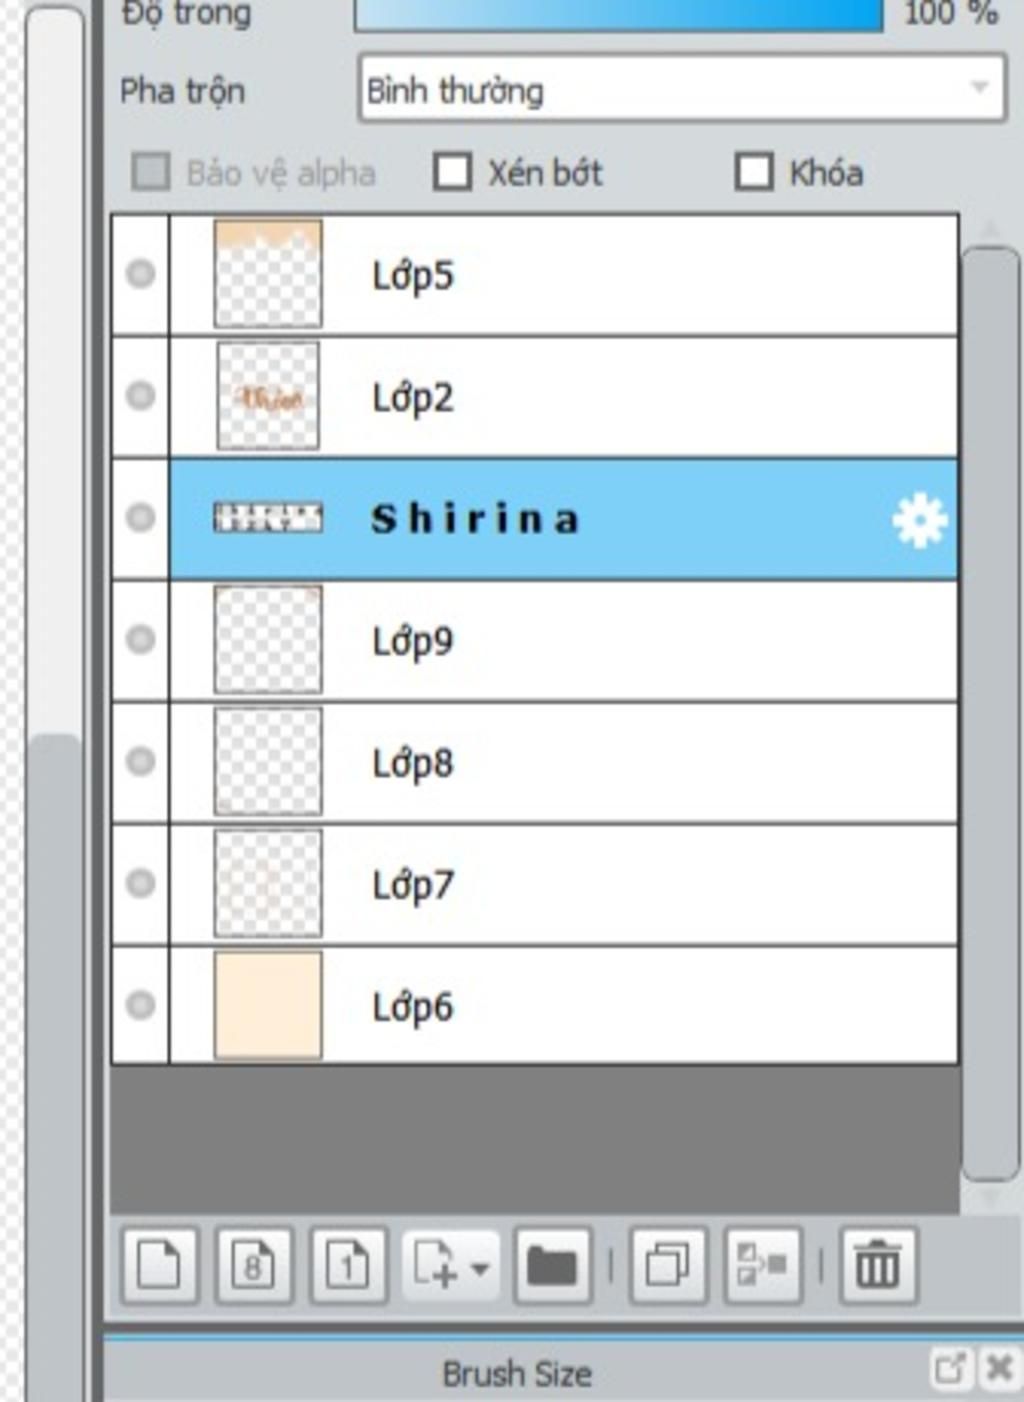The height and width of the screenshot is (1402, 1024).
Task: Merge the layer down
Action: point(762,1266)
